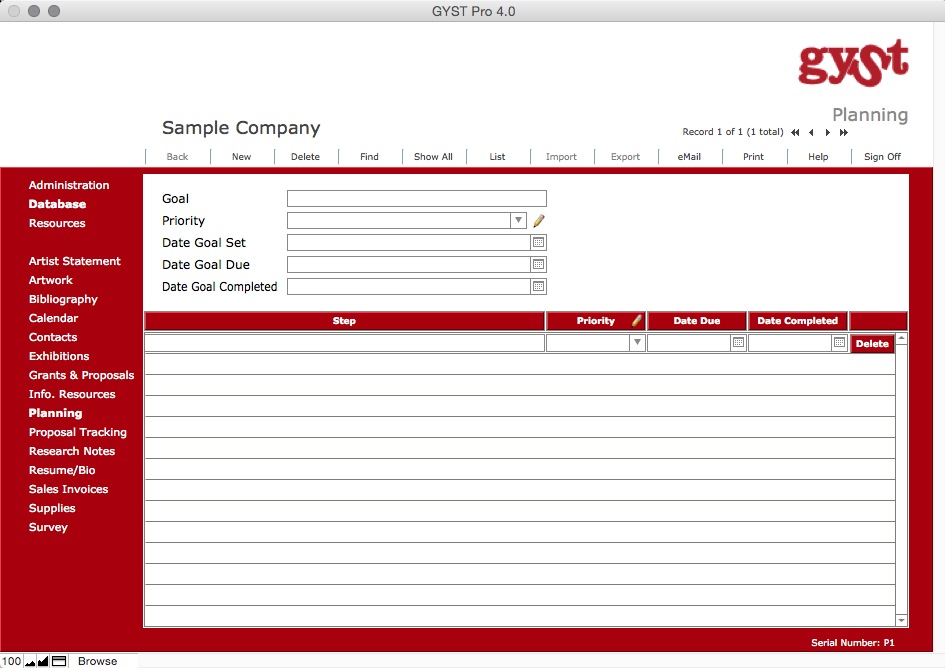The image size is (945, 668).
Task: Open Resume/Bio module
Action: 62,470
